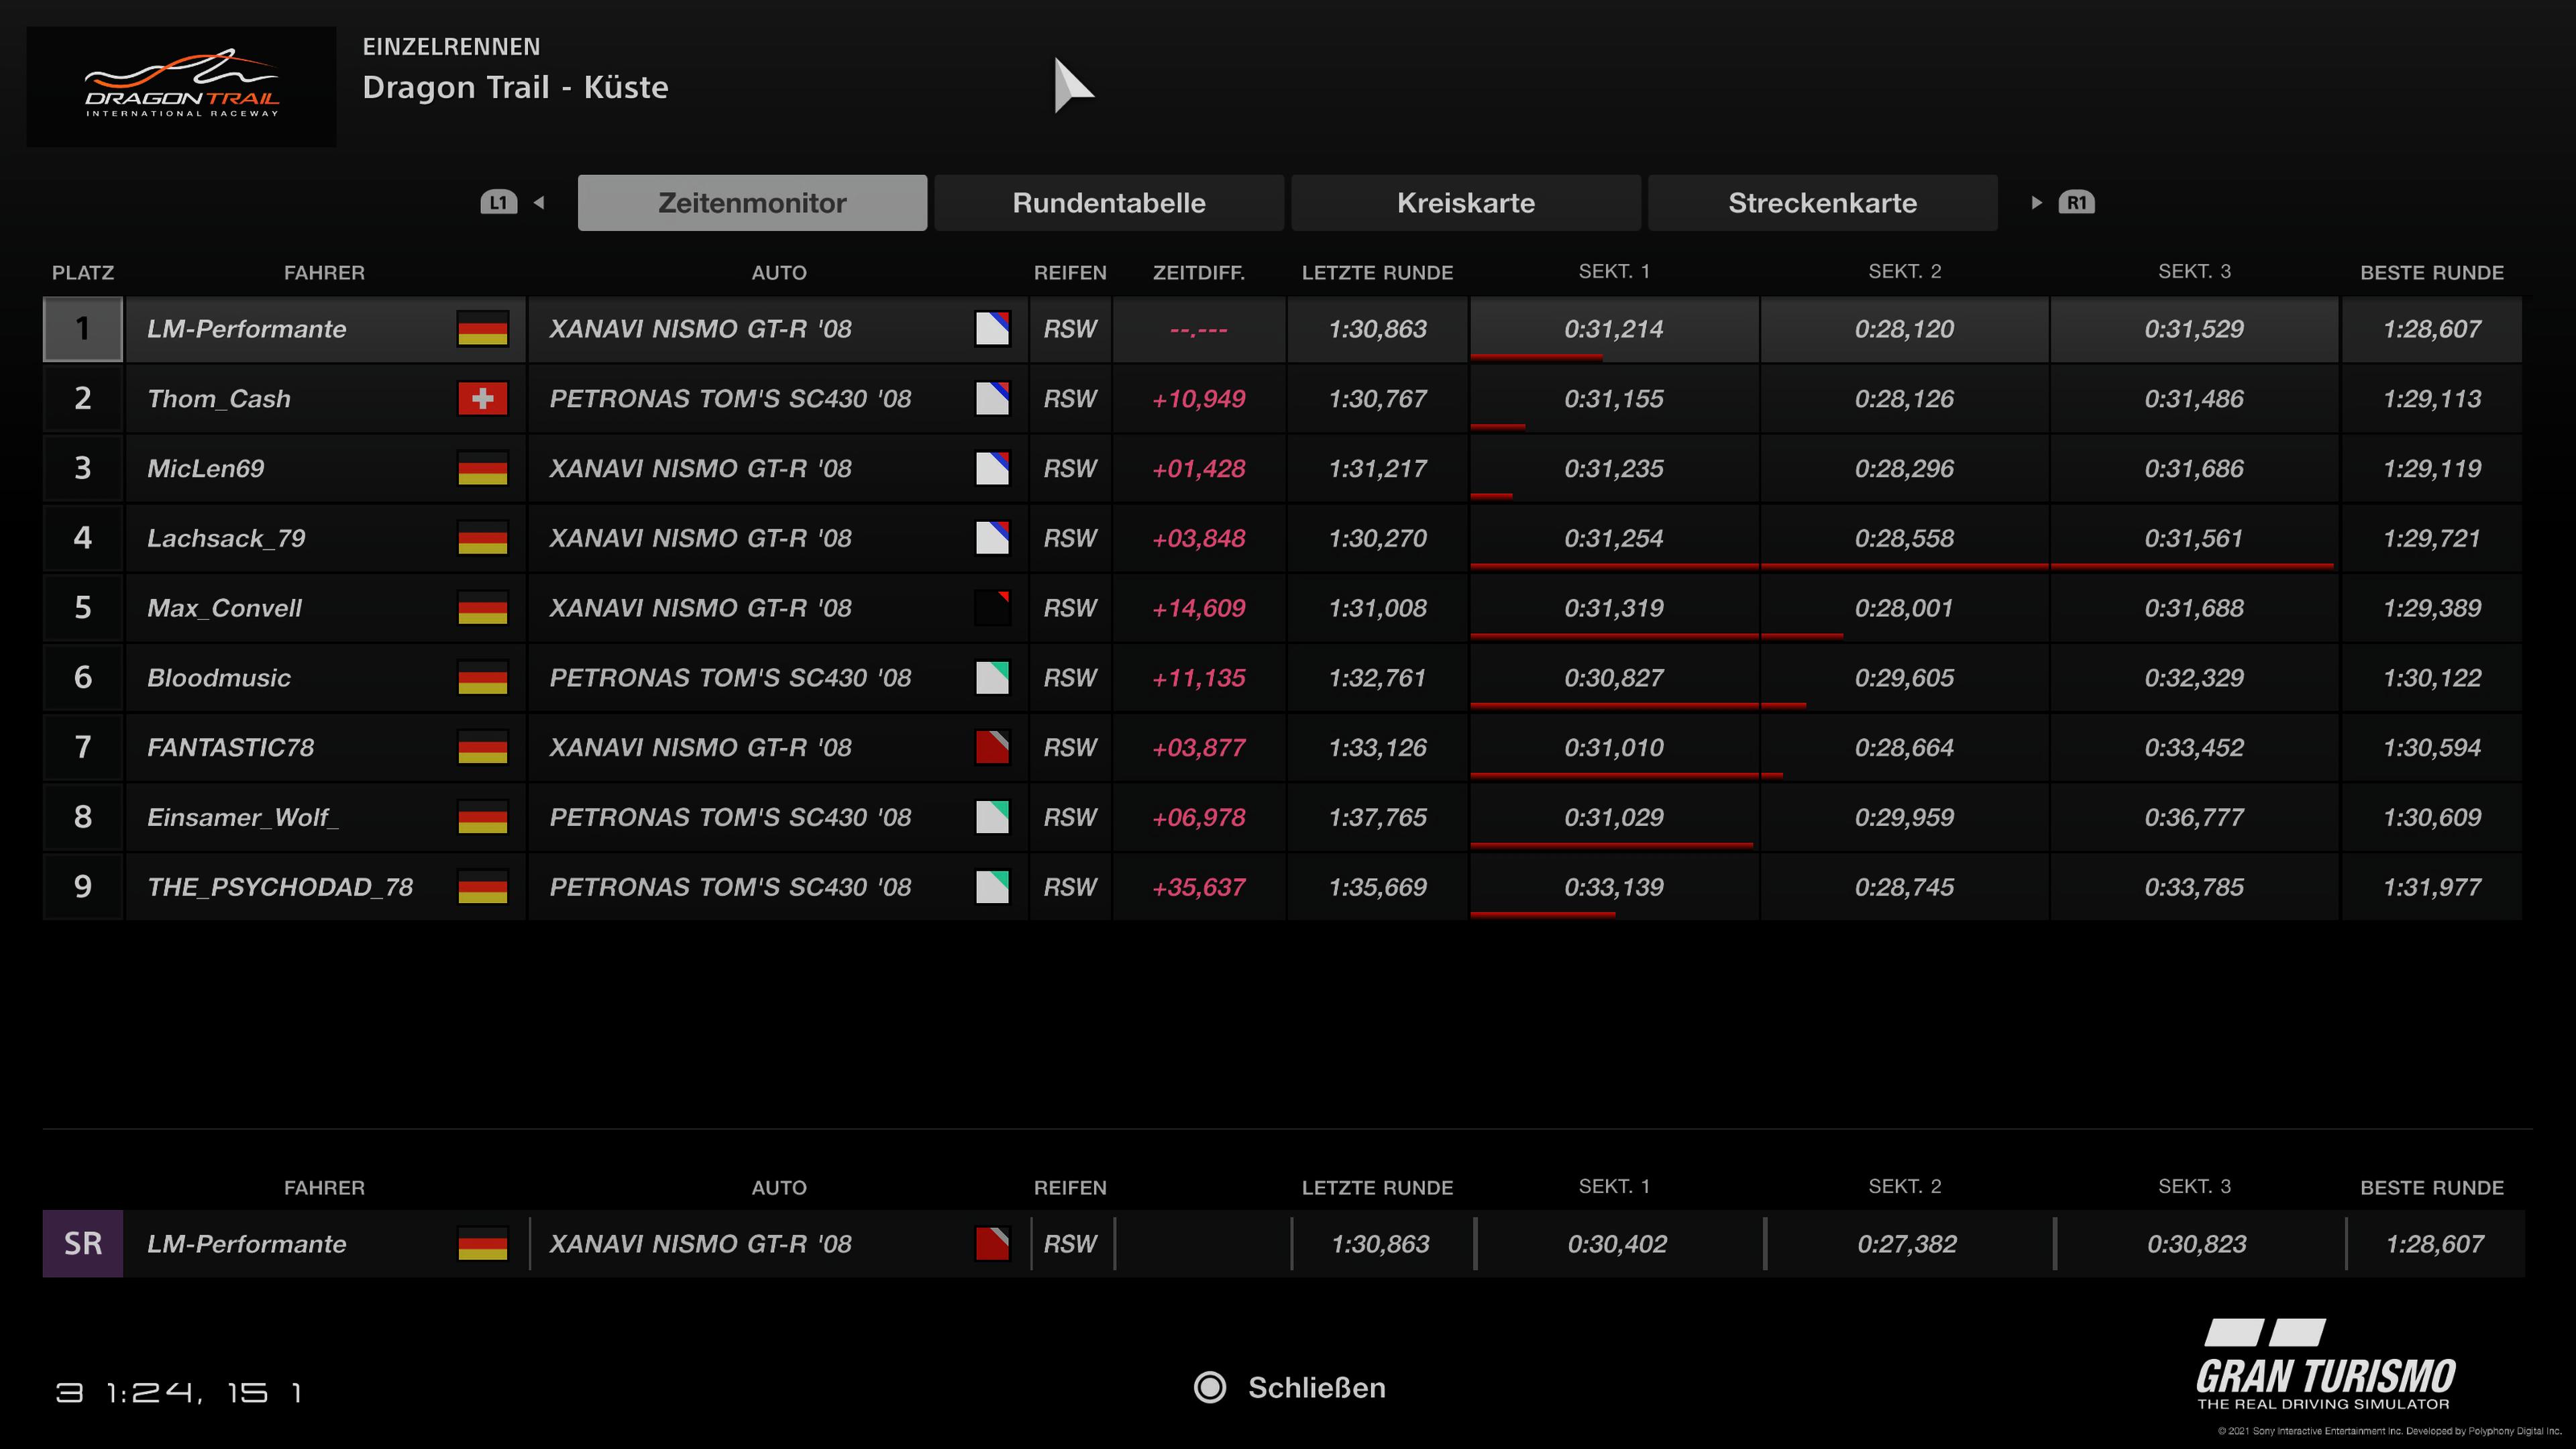The image size is (2576, 1449).
Task: Click the L1 previous tab button icon
Action: pyautogui.click(x=498, y=203)
